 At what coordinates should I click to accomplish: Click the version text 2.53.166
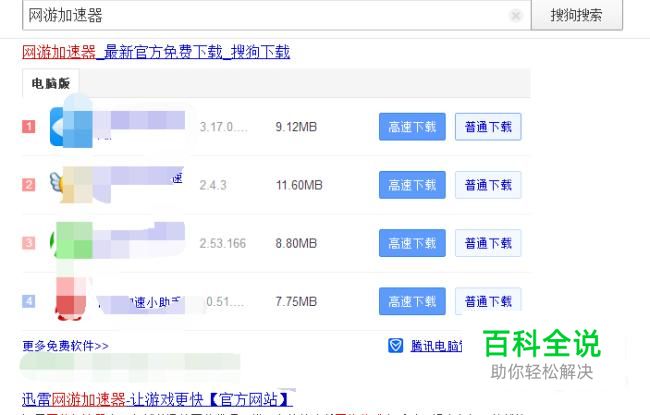[223, 243]
